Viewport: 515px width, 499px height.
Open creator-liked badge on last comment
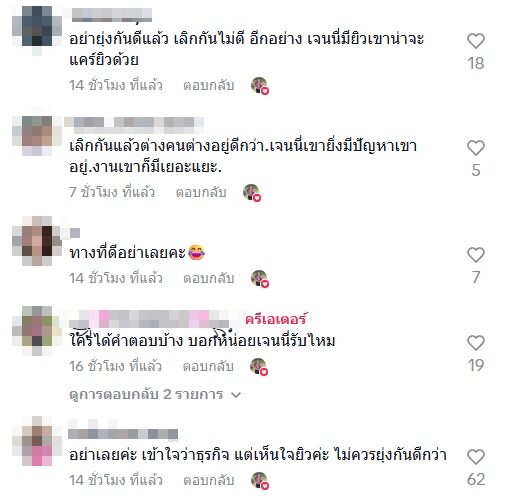click(260, 481)
